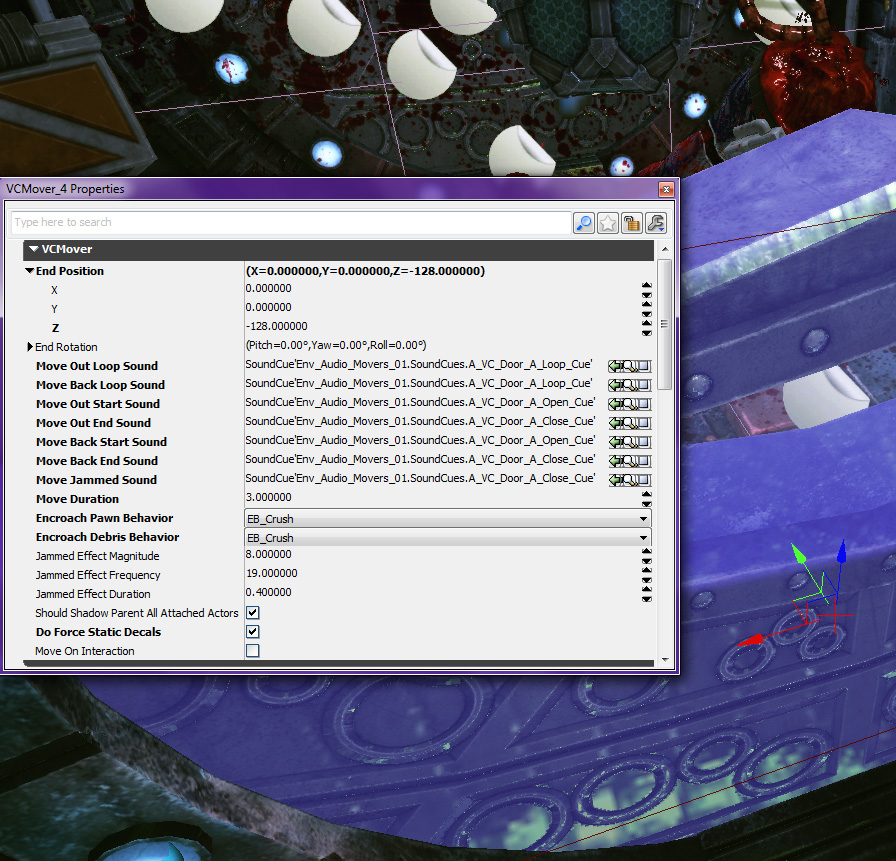The height and width of the screenshot is (861, 896).
Task: Use selected object for Move Out Loop Sound
Action: pos(615,366)
